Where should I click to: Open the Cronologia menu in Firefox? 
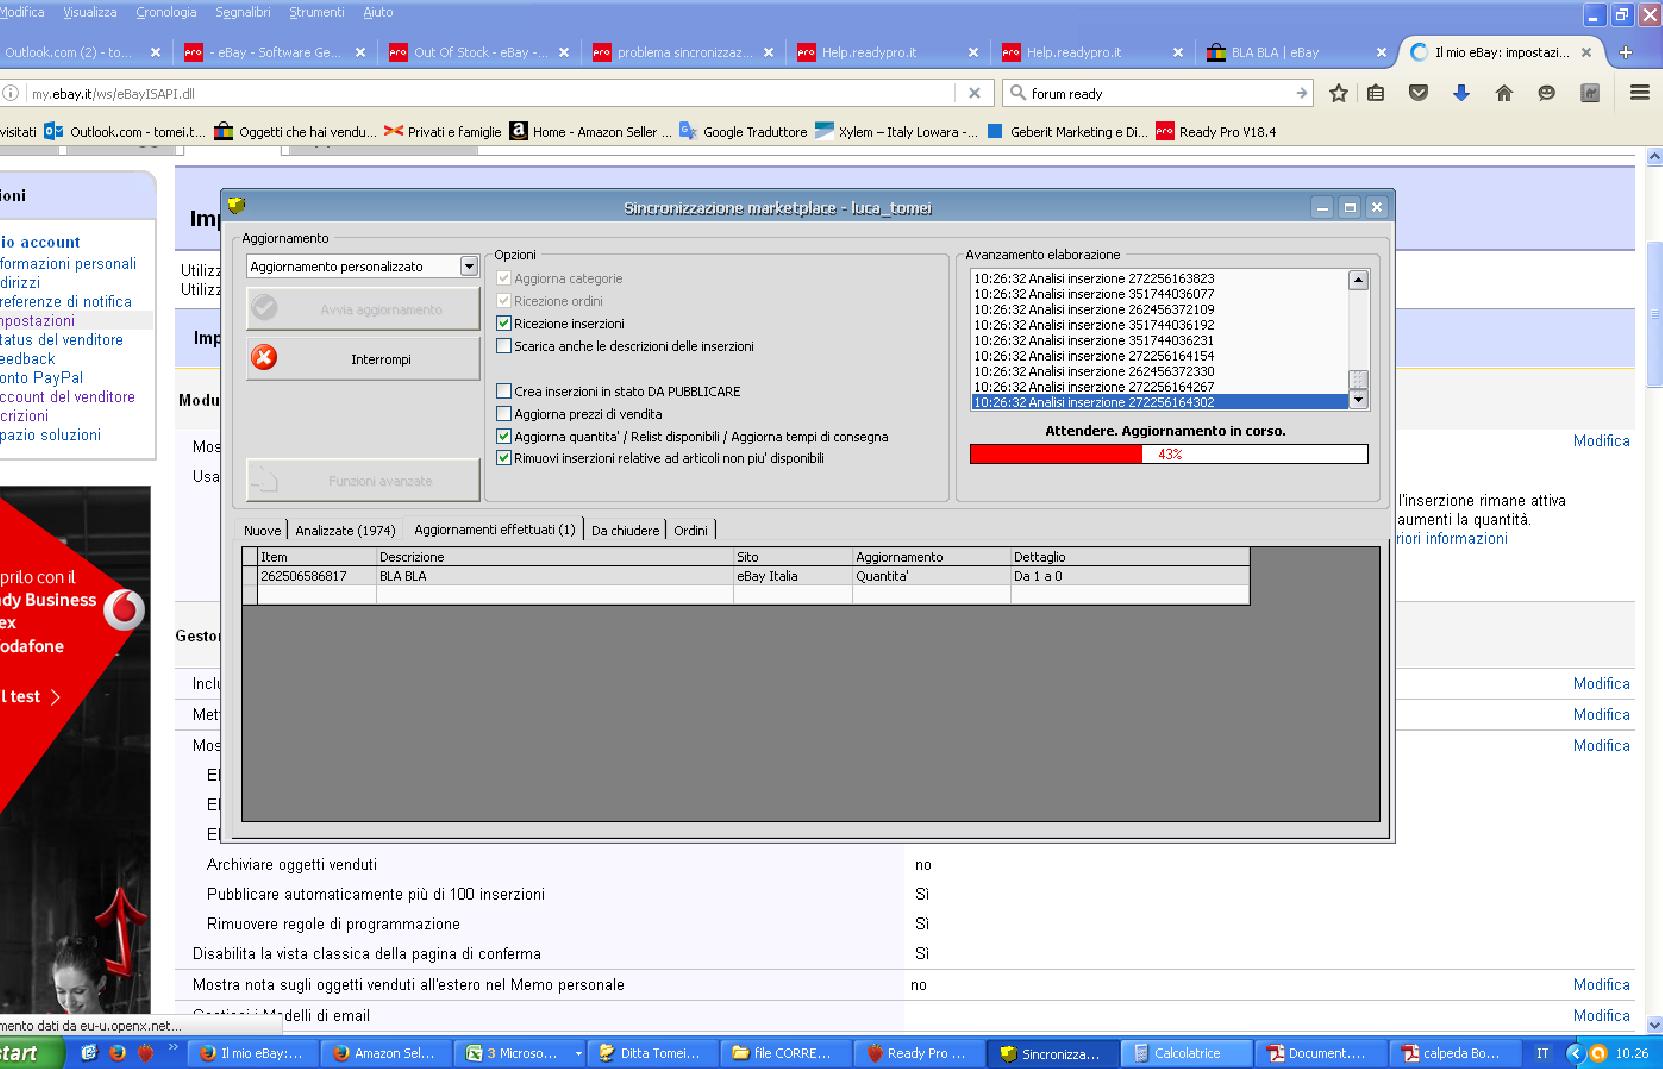pyautogui.click(x=166, y=12)
